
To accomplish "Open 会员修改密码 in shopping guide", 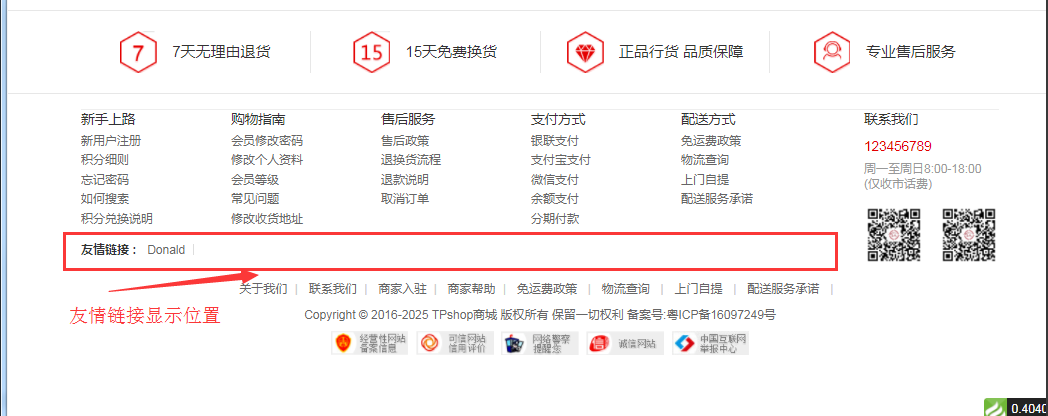I will coord(267,141).
